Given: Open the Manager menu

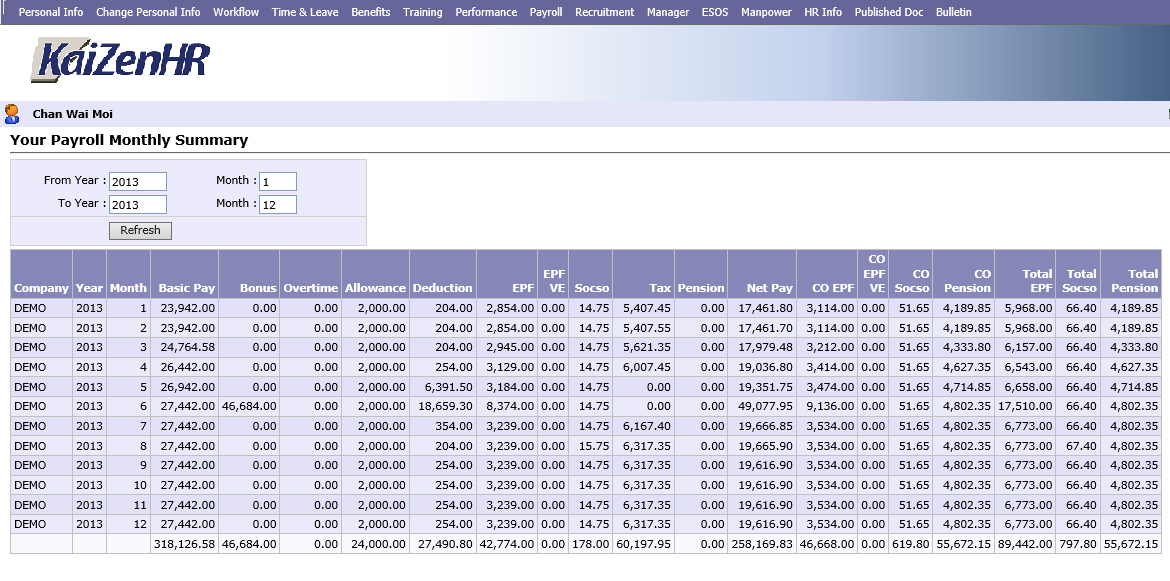Looking at the screenshot, I should (668, 13).
